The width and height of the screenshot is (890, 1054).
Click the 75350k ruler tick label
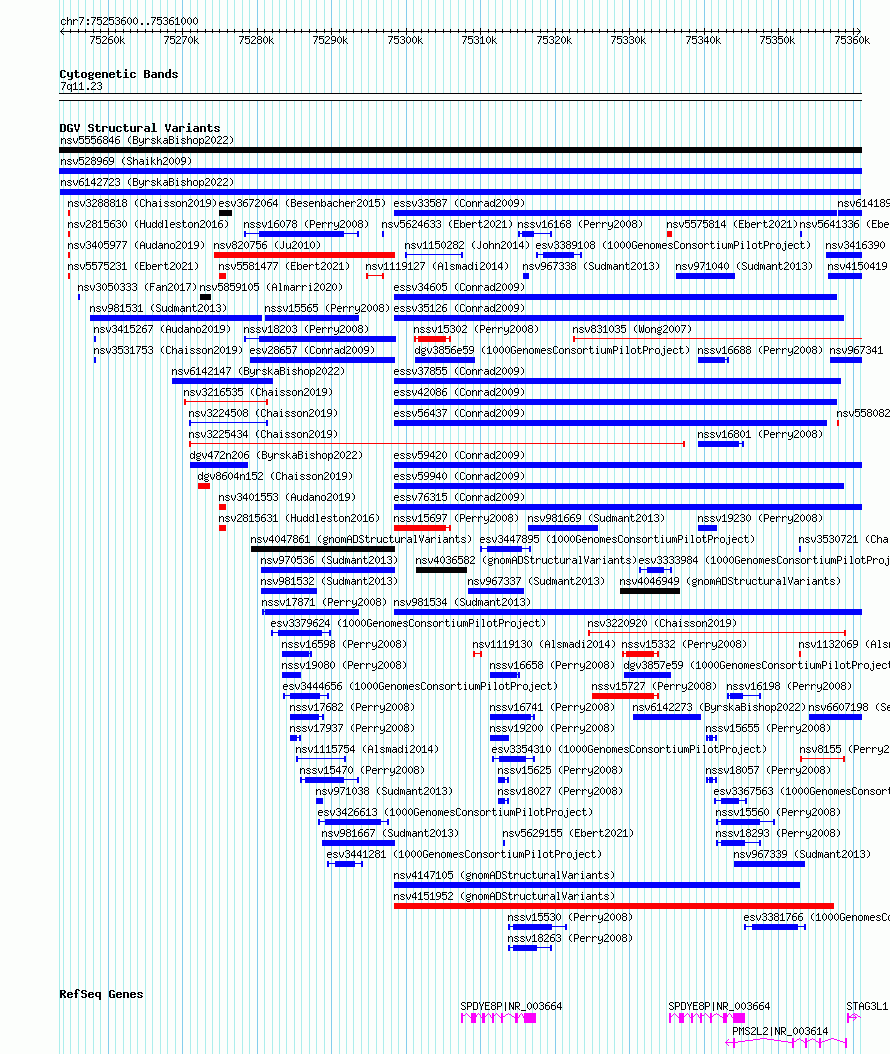click(x=777, y=40)
